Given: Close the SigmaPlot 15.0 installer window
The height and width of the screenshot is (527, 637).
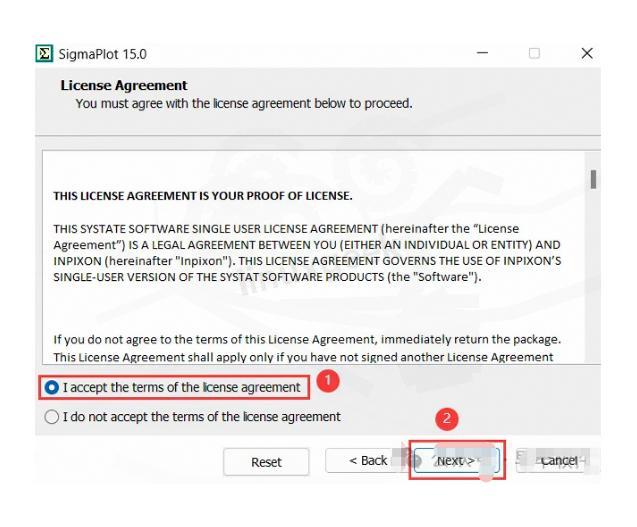Looking at the screenshot, I should coord(587,53).
